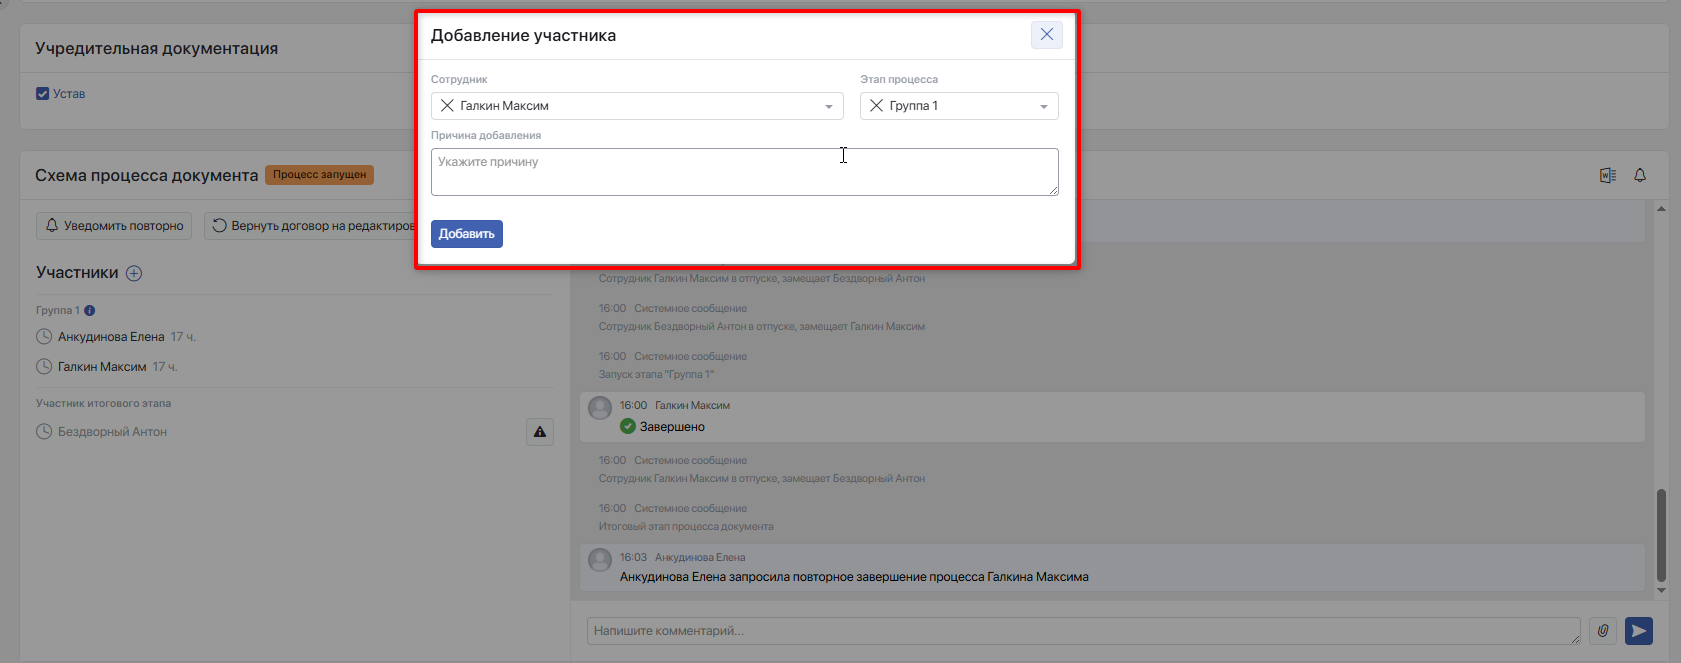Click the warning icon next to Бездворный Антон

[540, 432]
